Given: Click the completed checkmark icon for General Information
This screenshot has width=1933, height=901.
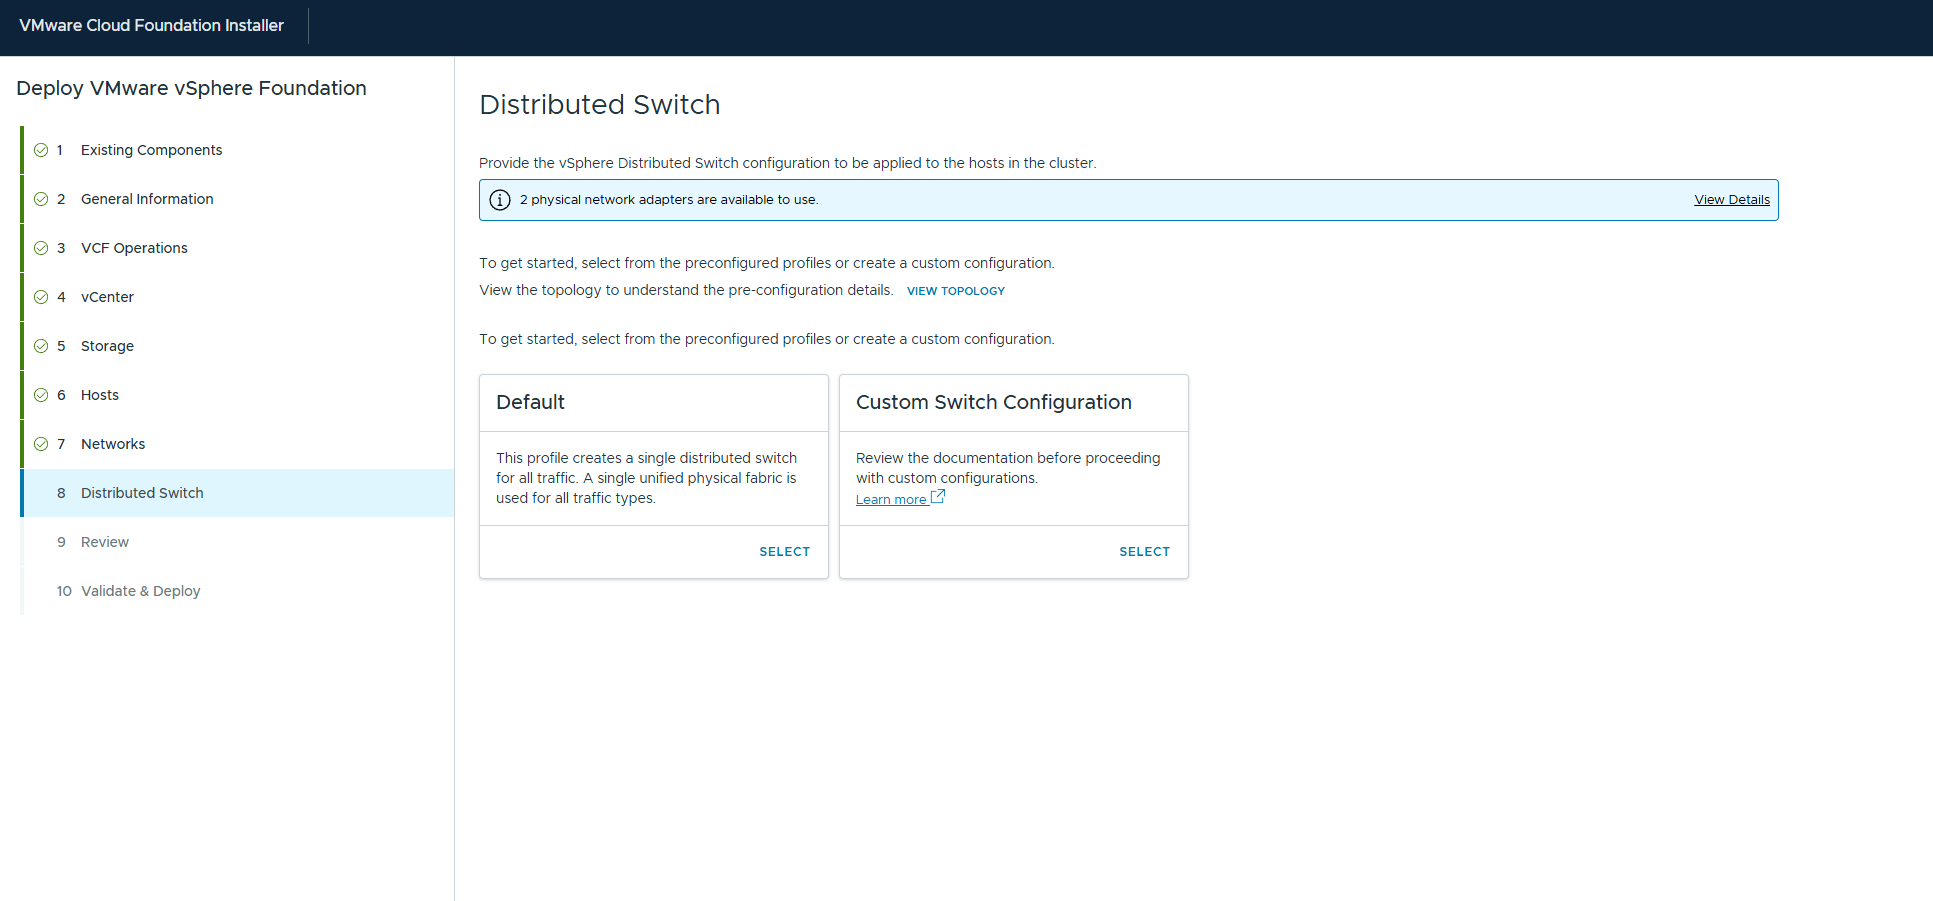Looking at the screenshot, I should 41,199.
